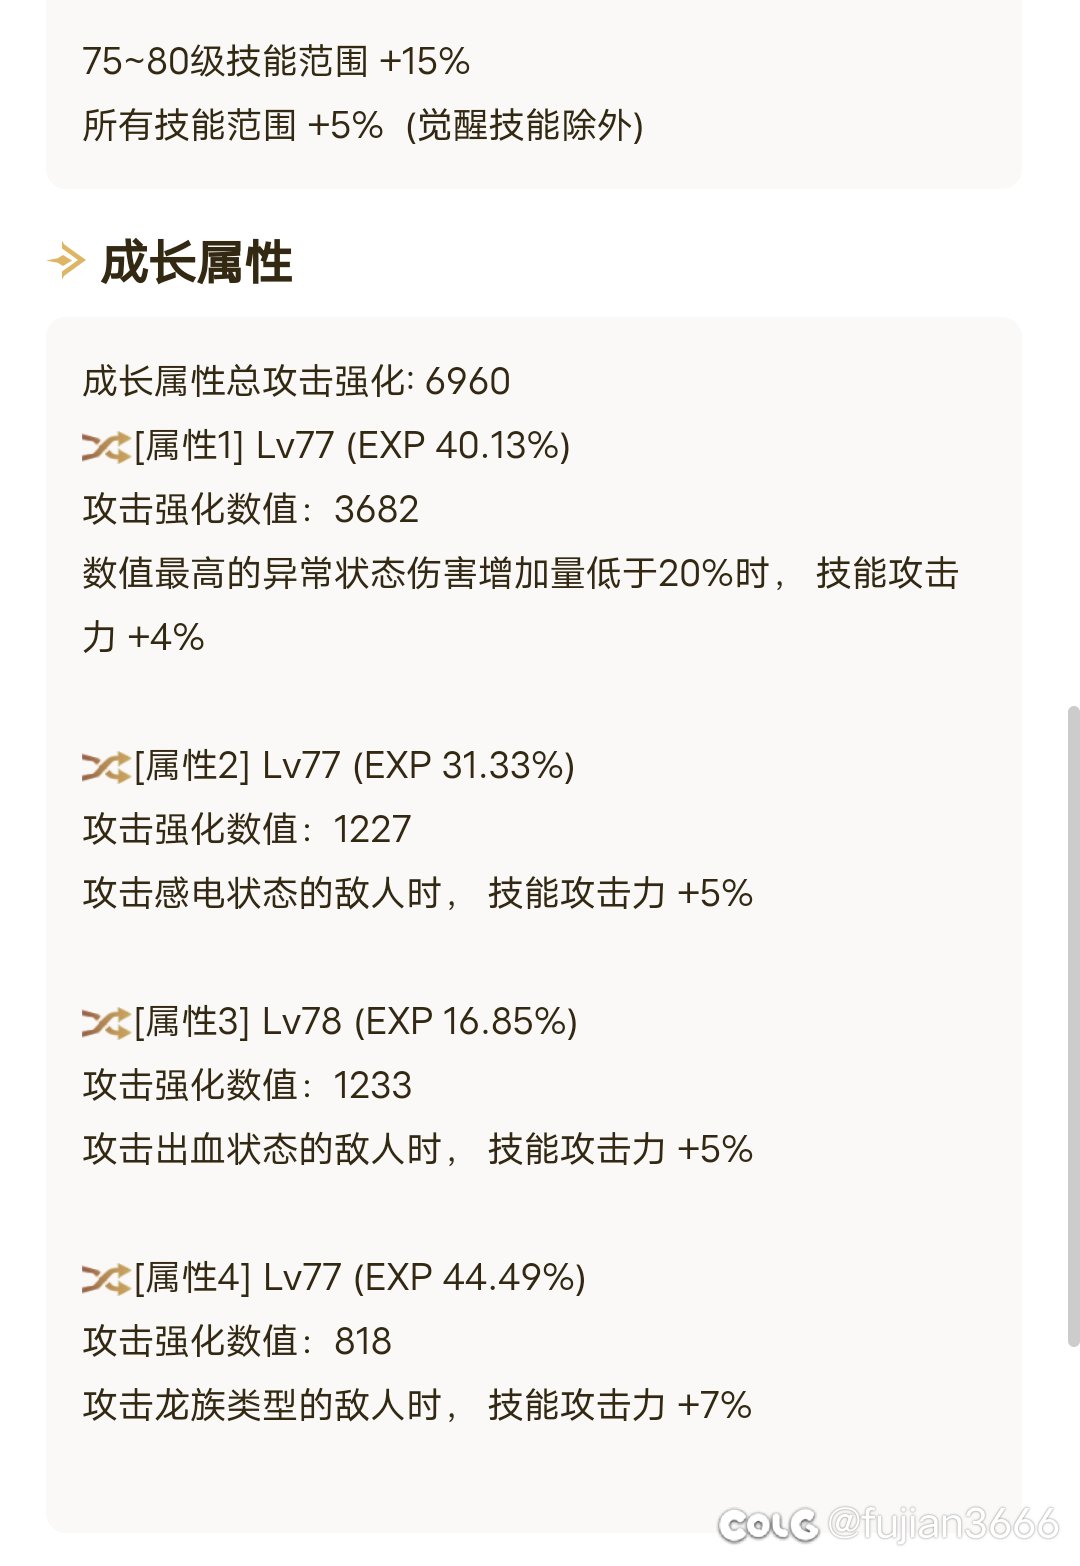Screen dimensions: 1080x1566
Task: Select the [属性3] Lv78 (EXP 16.85%) label
Action: (x=356, y=1022)
